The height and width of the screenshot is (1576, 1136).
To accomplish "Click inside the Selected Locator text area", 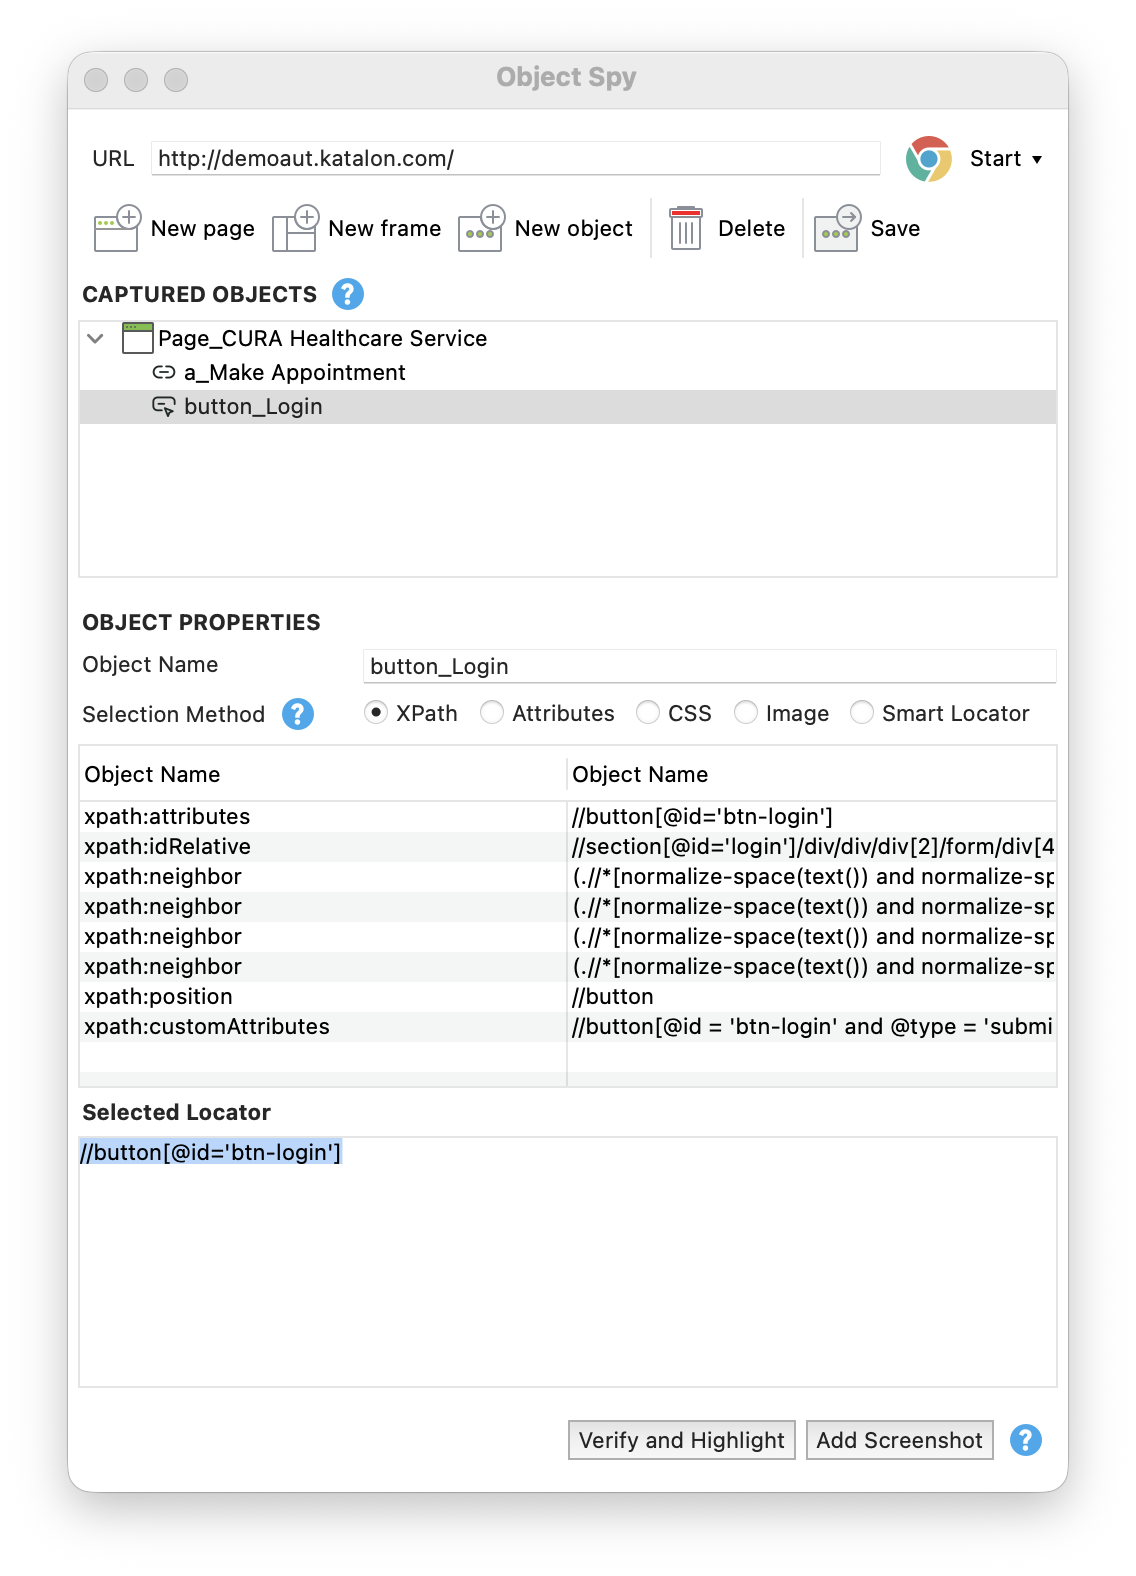I will pyautogui.click(x=568, y=1262).
